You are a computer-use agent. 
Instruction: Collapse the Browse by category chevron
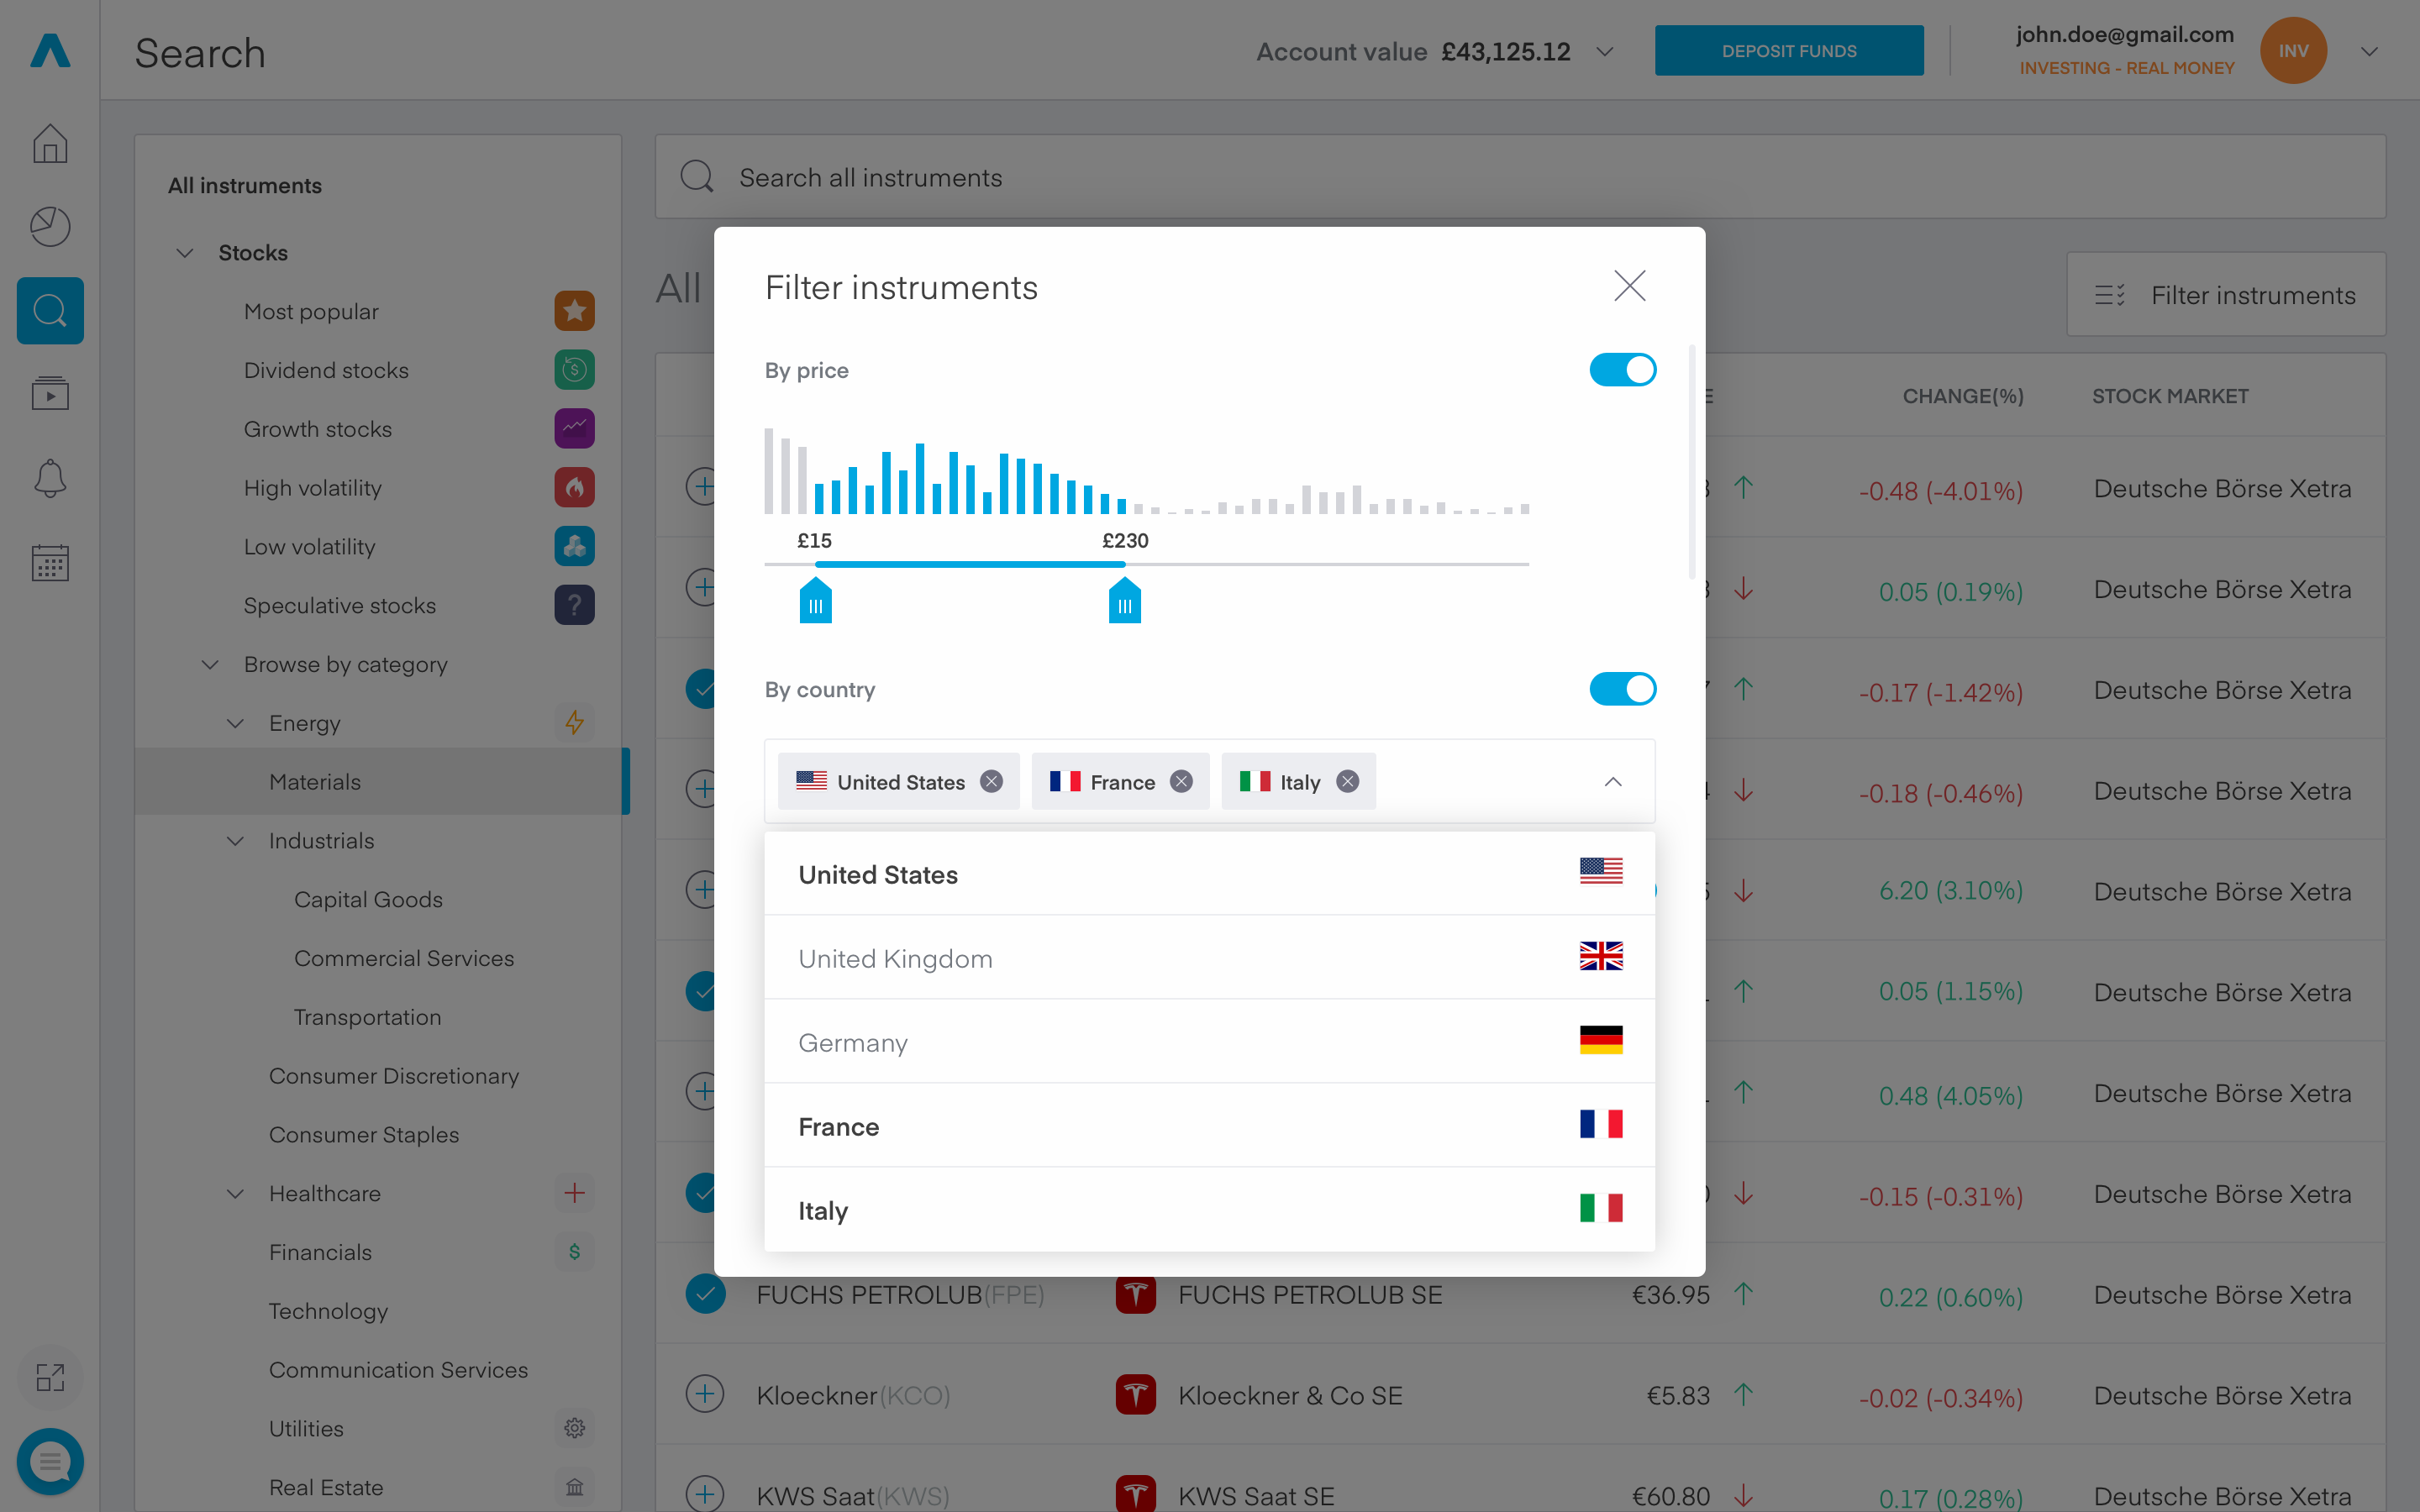pyautogui.click(x=210, y=664)
